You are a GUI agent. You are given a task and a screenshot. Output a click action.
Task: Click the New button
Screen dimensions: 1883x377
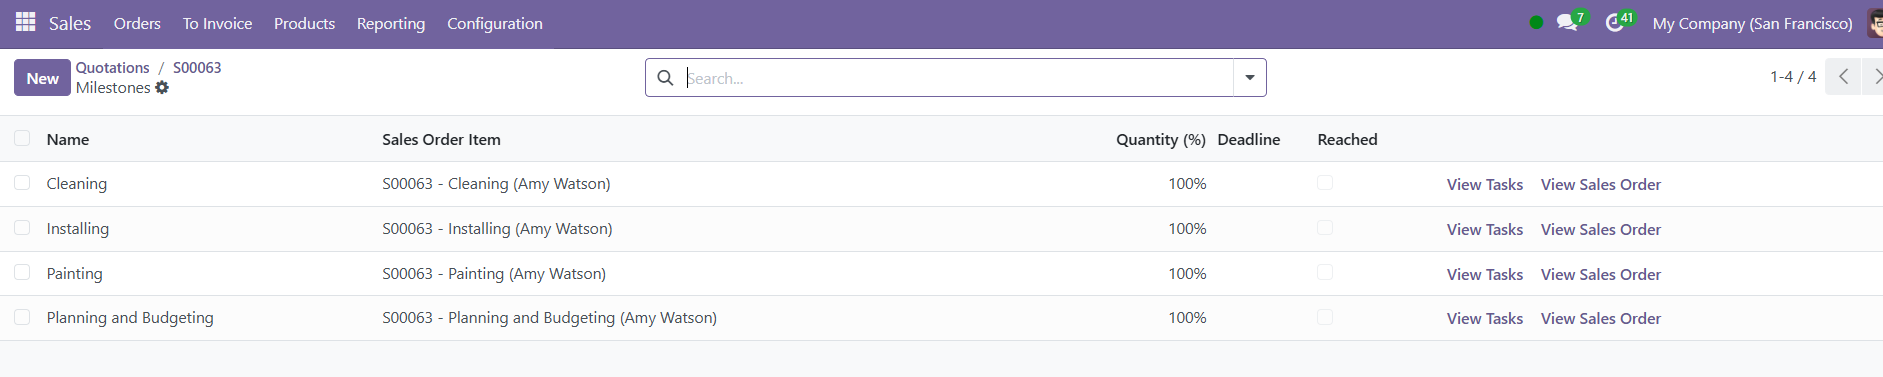(42, 78)
